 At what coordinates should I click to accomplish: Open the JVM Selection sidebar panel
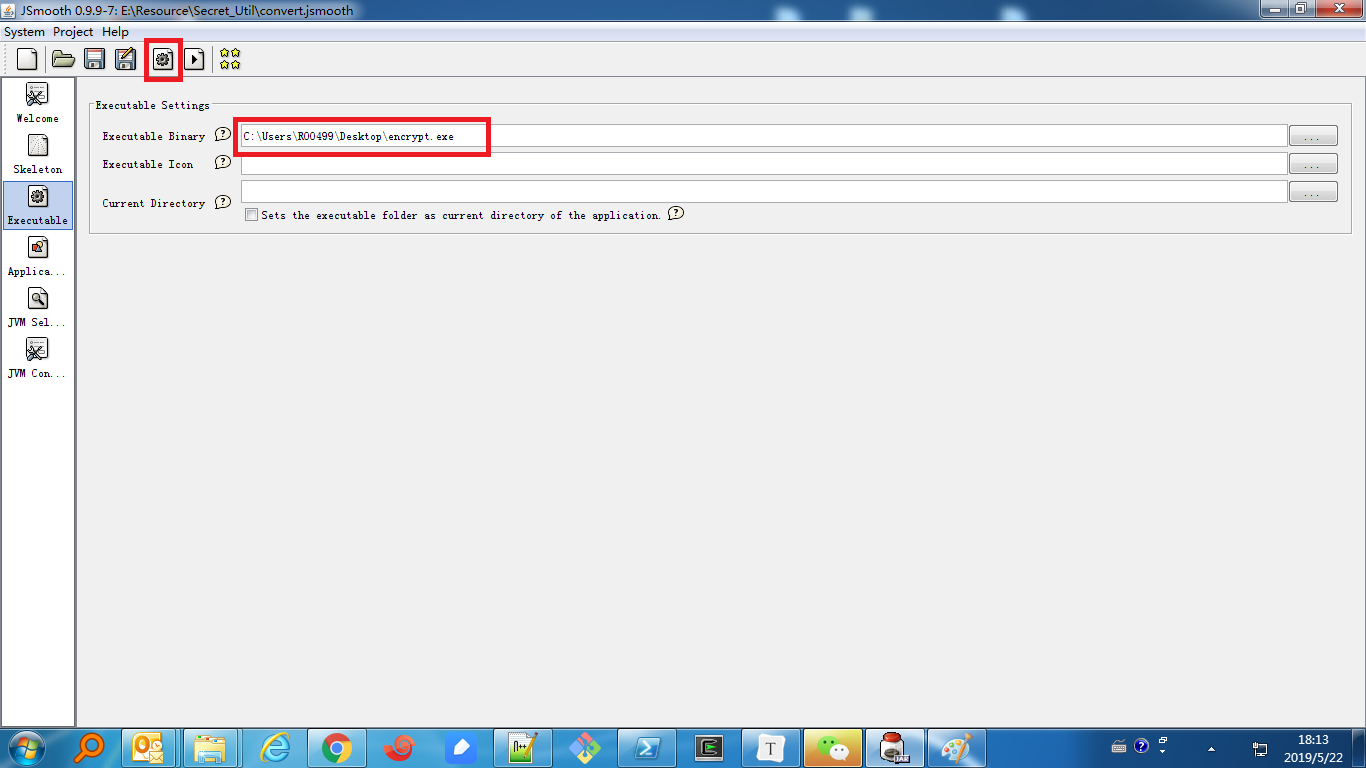pyautogui.click(x=37, y=307)
